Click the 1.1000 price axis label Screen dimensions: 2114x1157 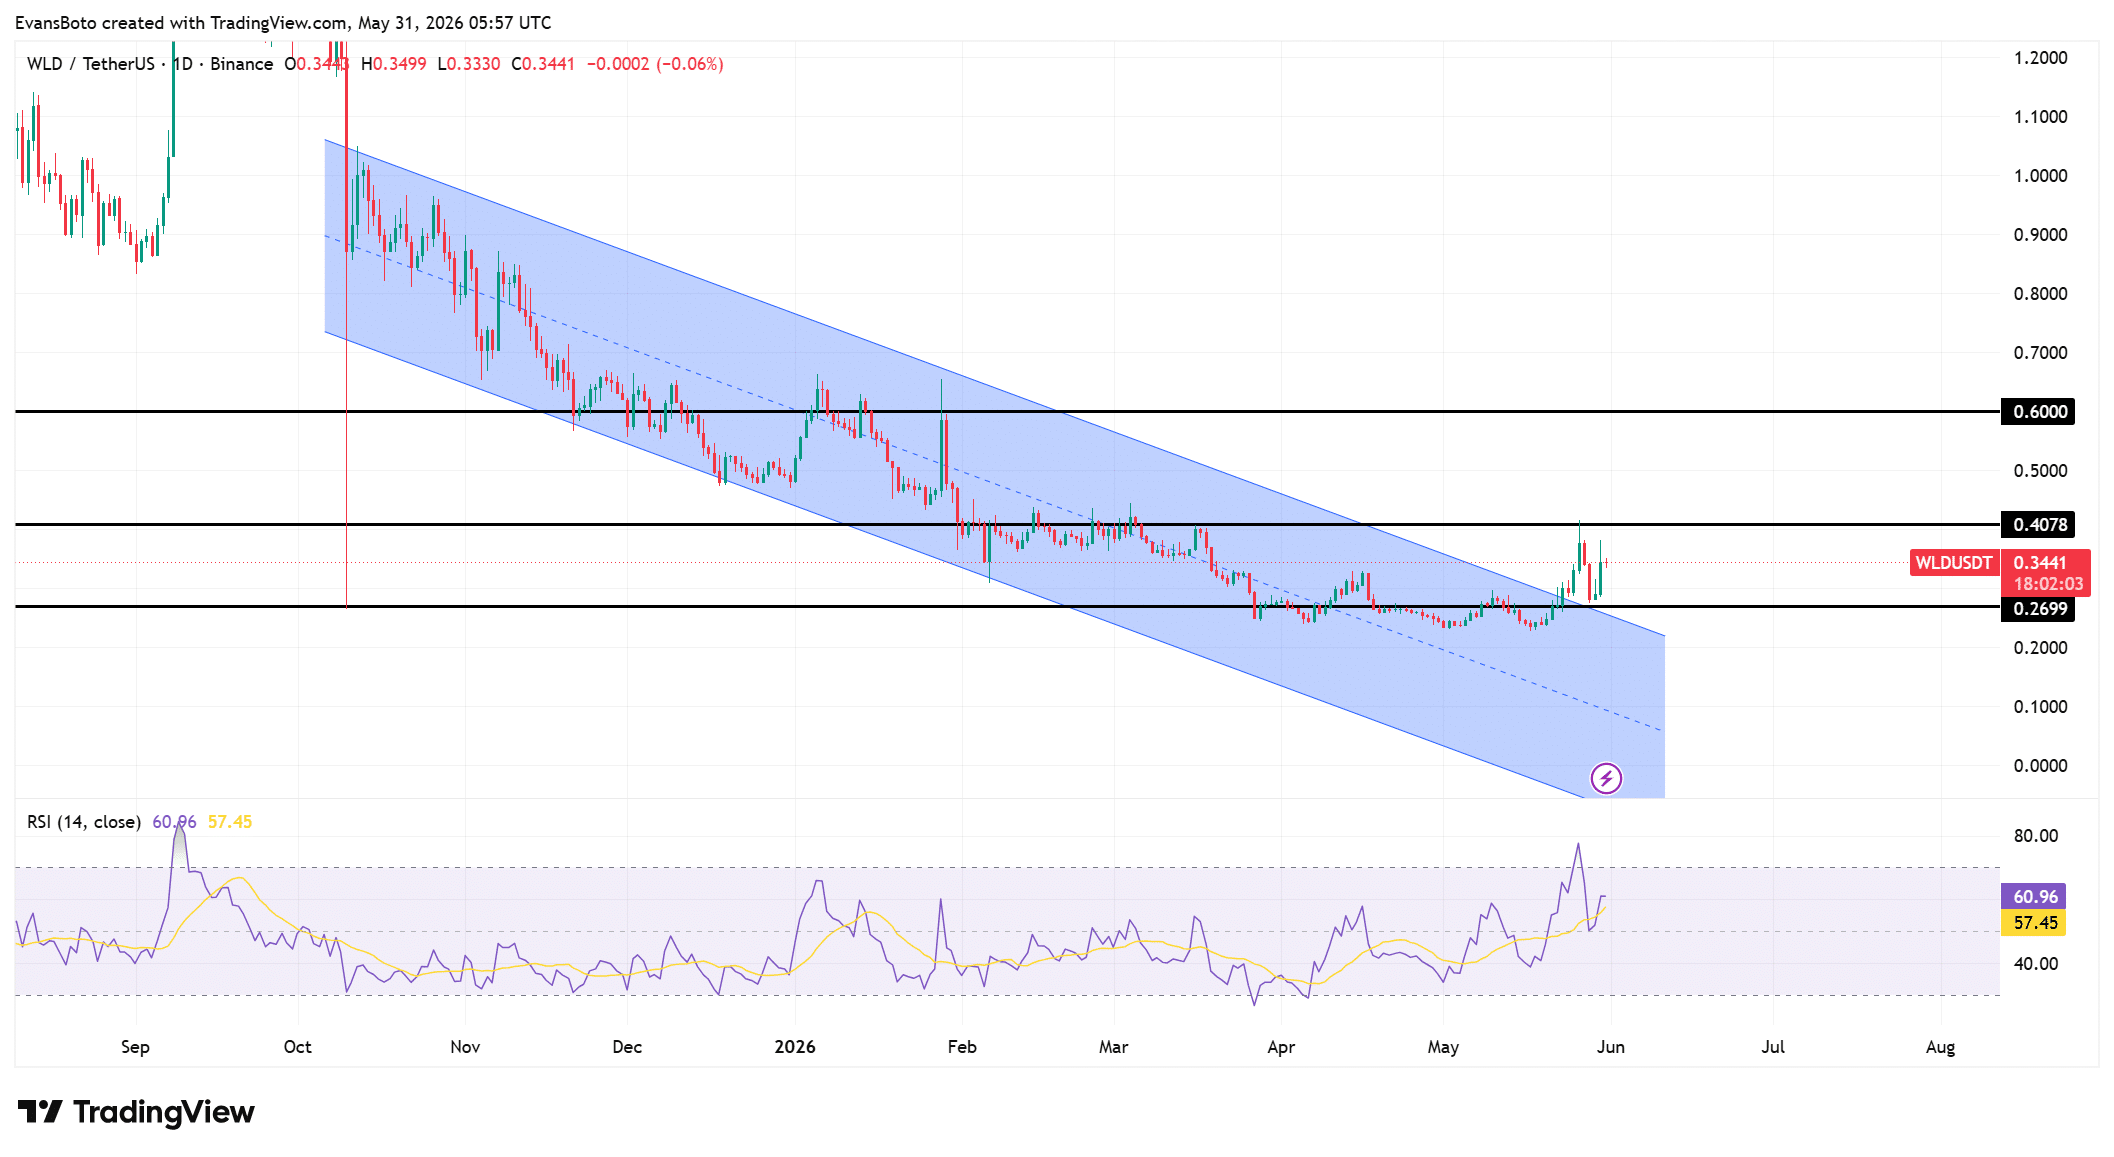2040,117
